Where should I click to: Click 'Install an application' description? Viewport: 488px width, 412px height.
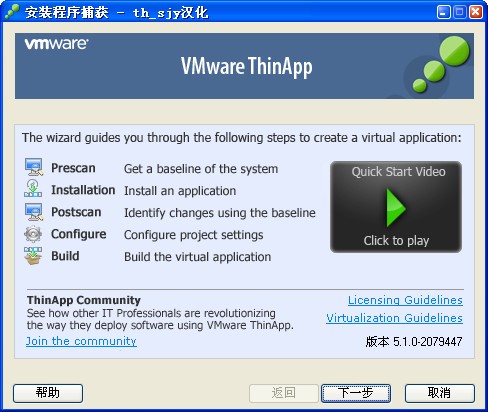coord(180,191)
